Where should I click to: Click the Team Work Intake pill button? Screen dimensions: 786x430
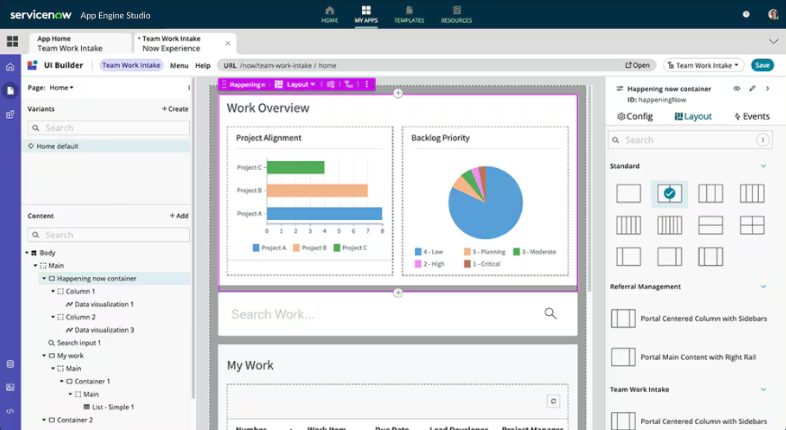click(x=131, y=65)
